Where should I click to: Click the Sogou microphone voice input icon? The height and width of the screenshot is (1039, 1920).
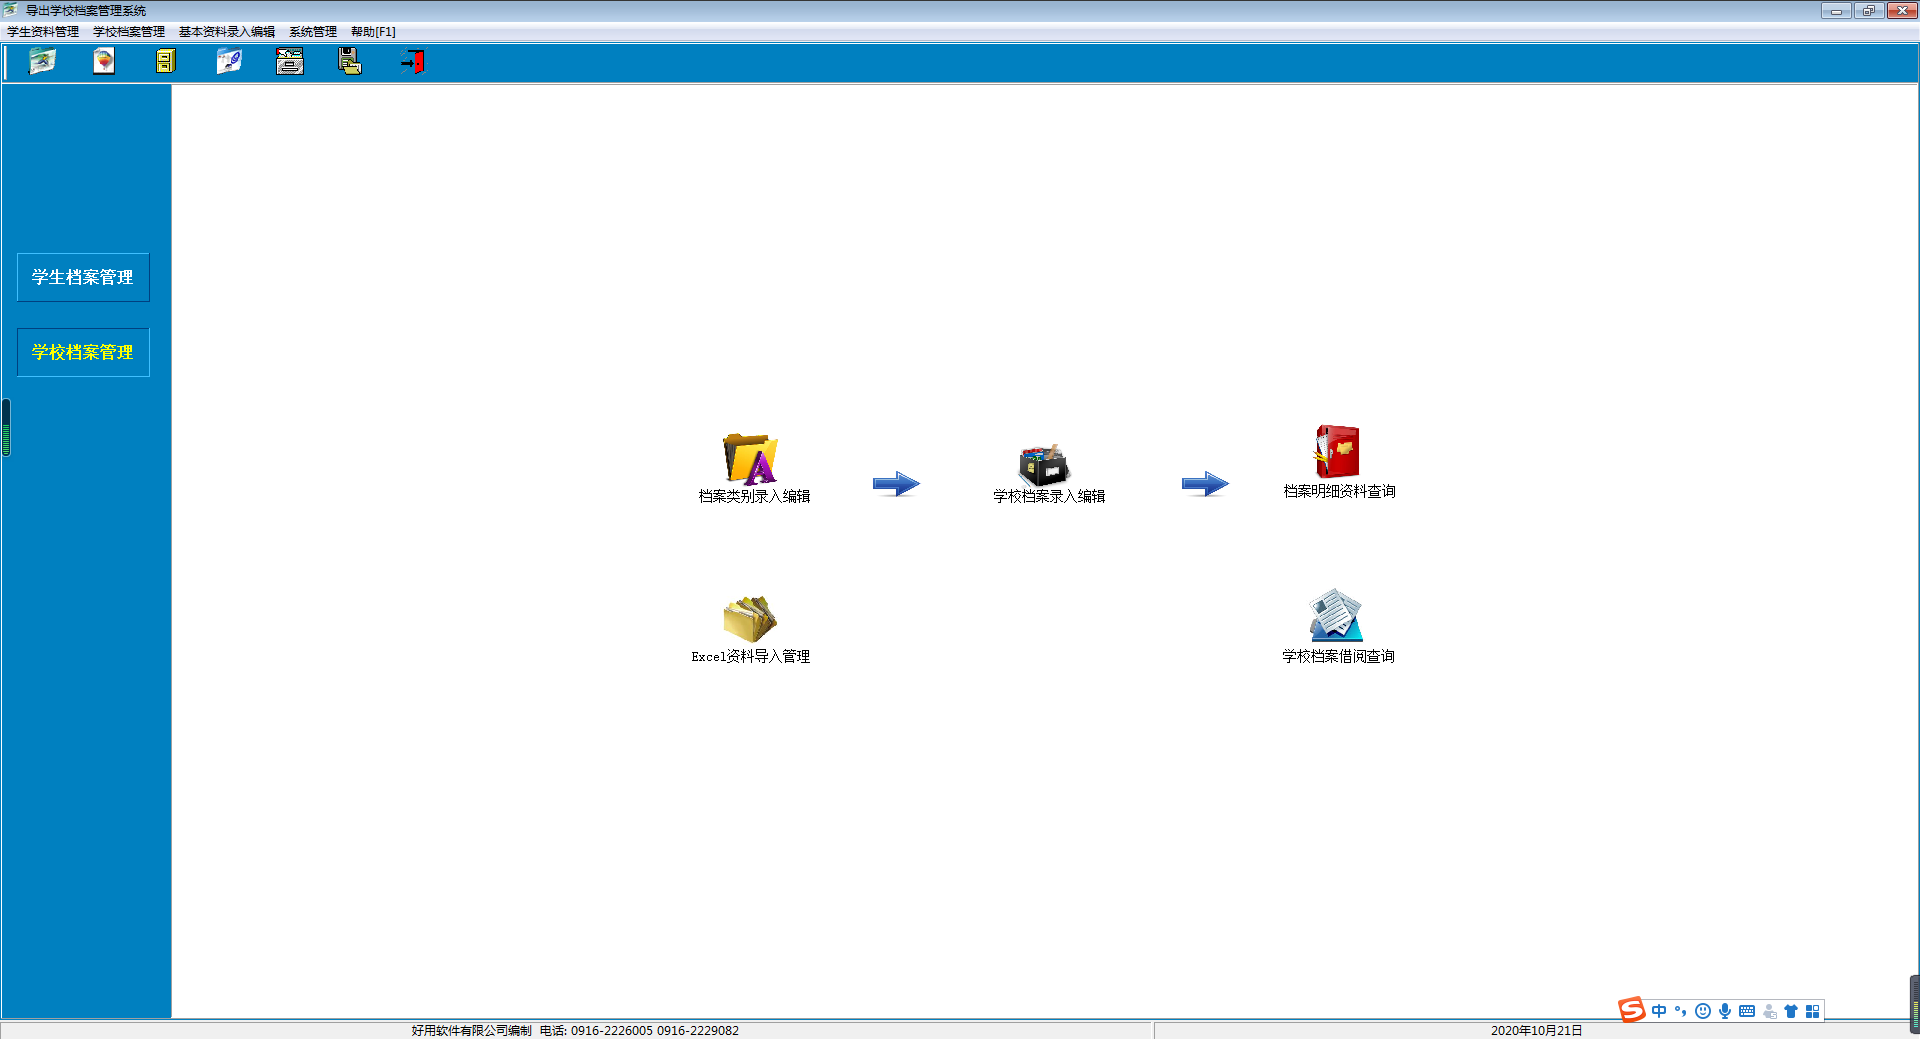[x=1725, y=1011]
